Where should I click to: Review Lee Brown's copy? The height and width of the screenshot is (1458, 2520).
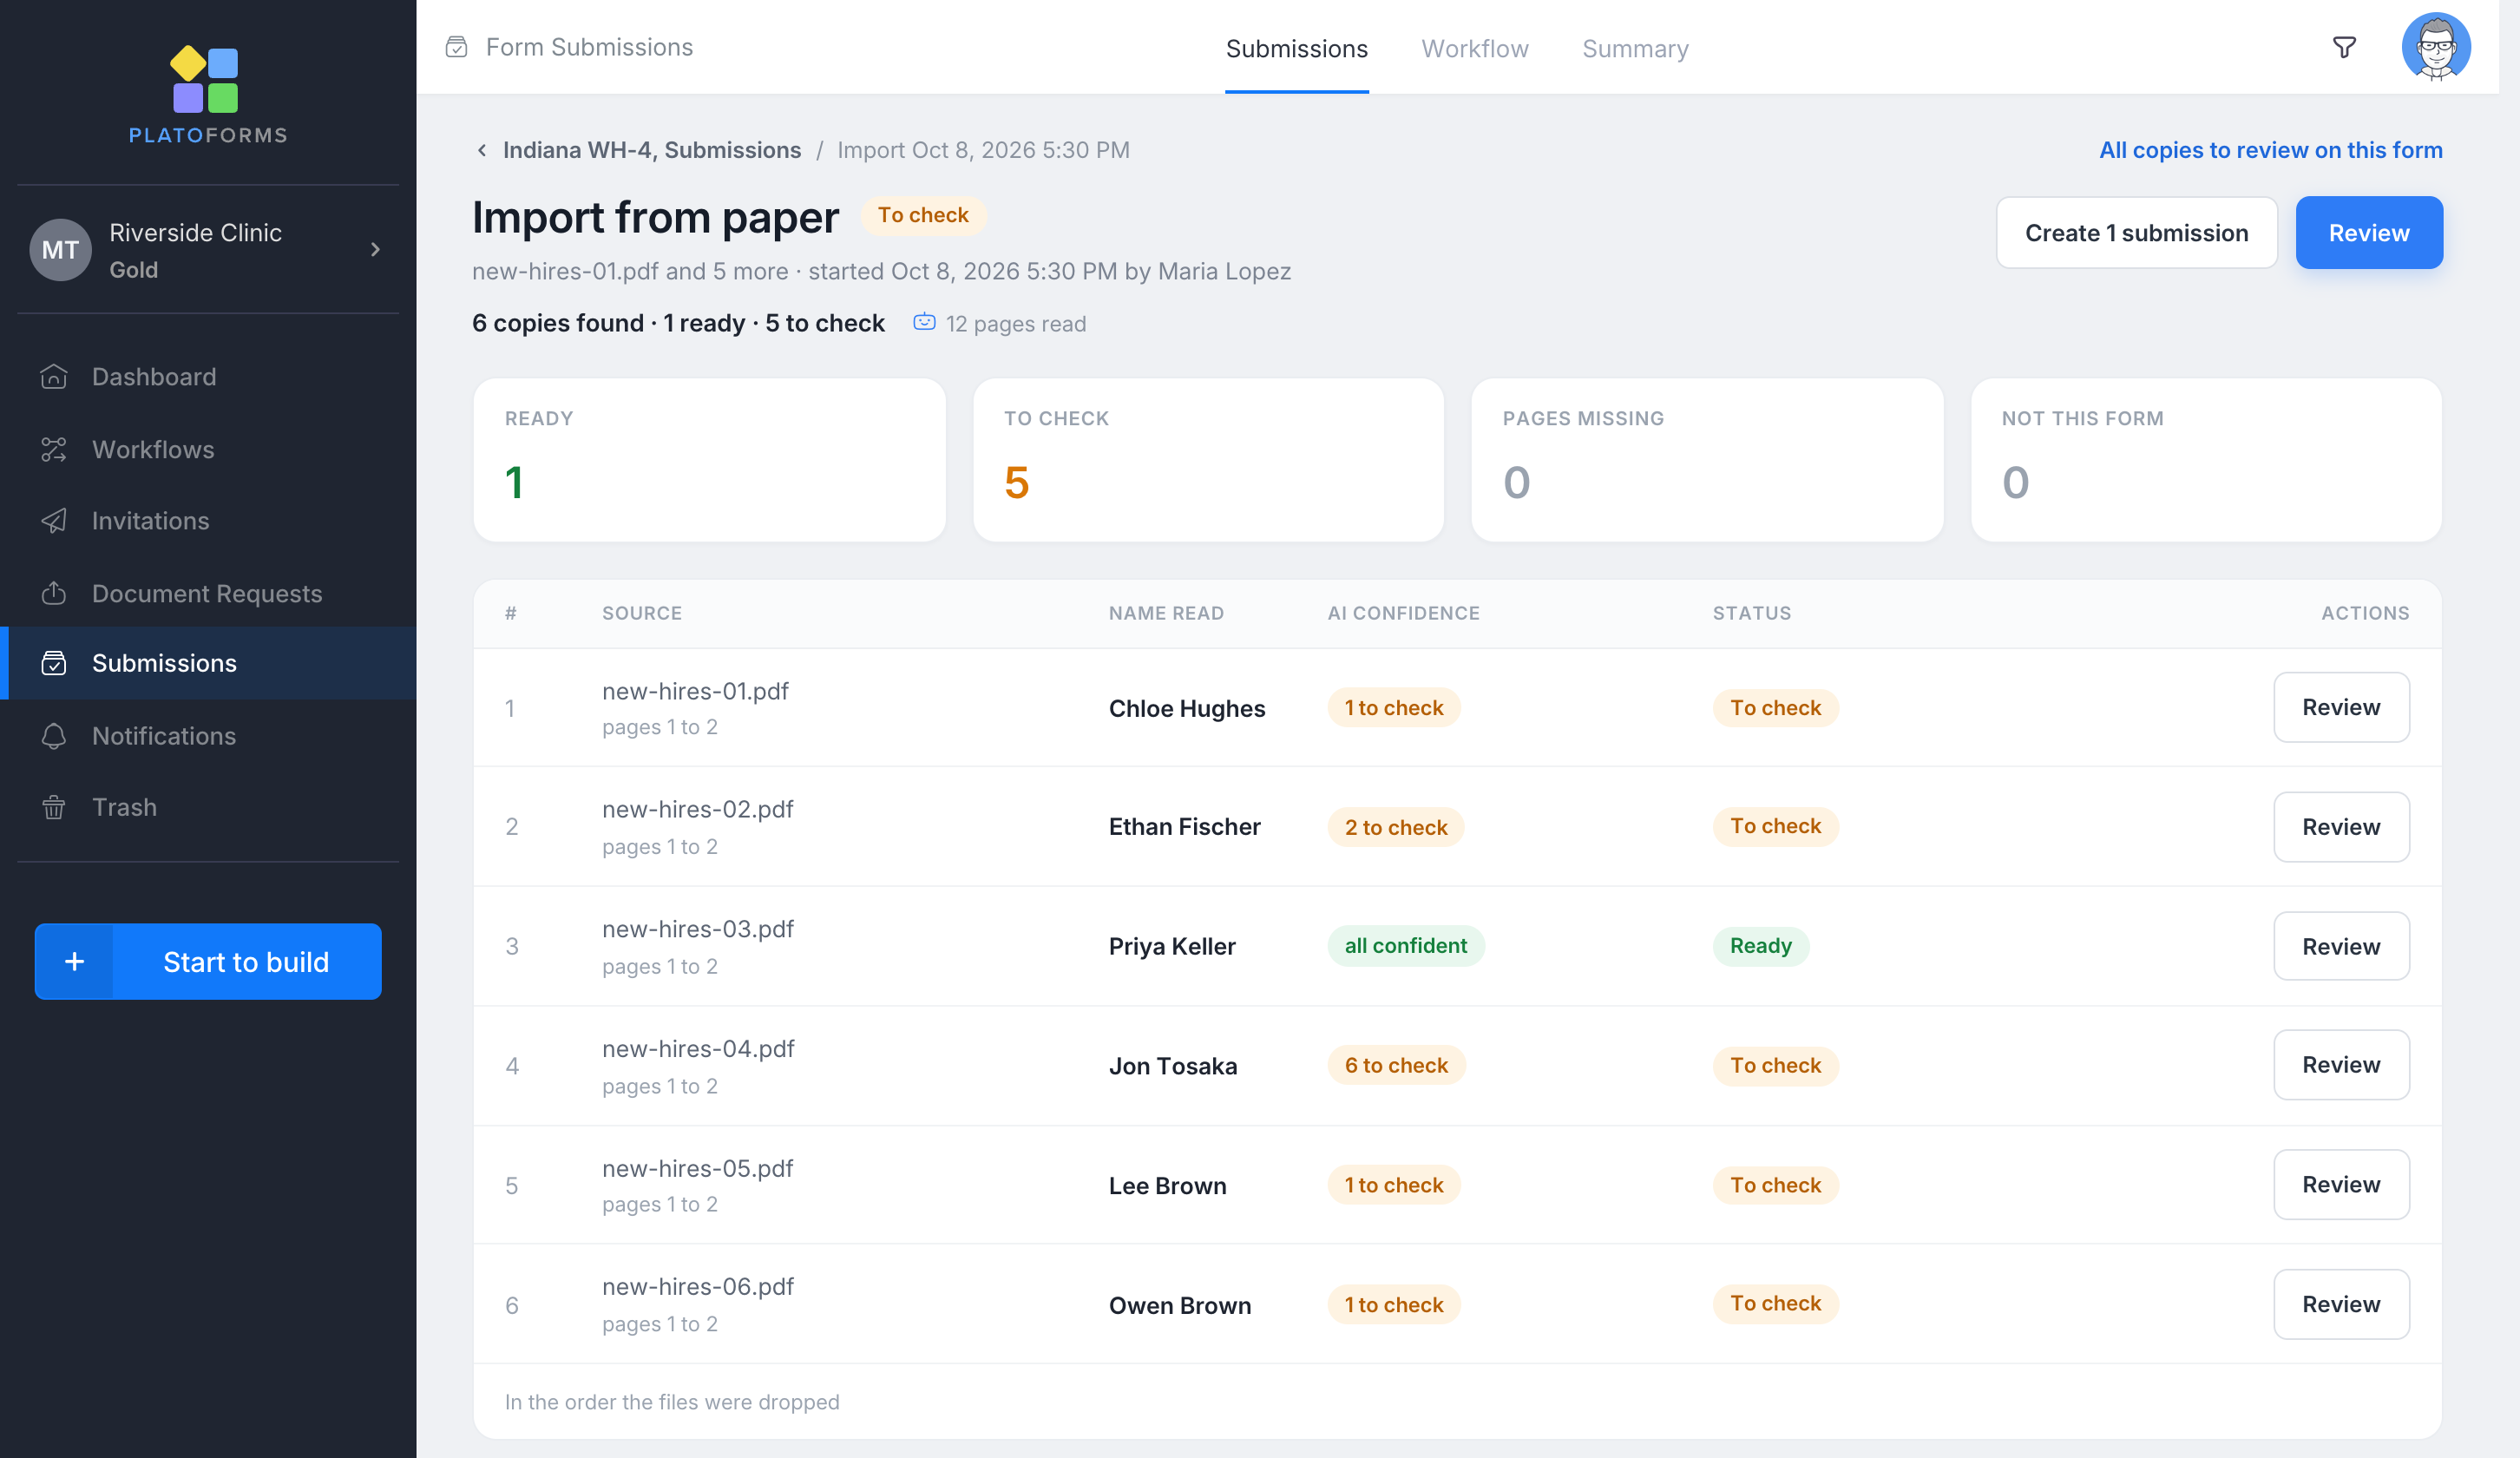pyautogui.click(x=2340, y=1184)
